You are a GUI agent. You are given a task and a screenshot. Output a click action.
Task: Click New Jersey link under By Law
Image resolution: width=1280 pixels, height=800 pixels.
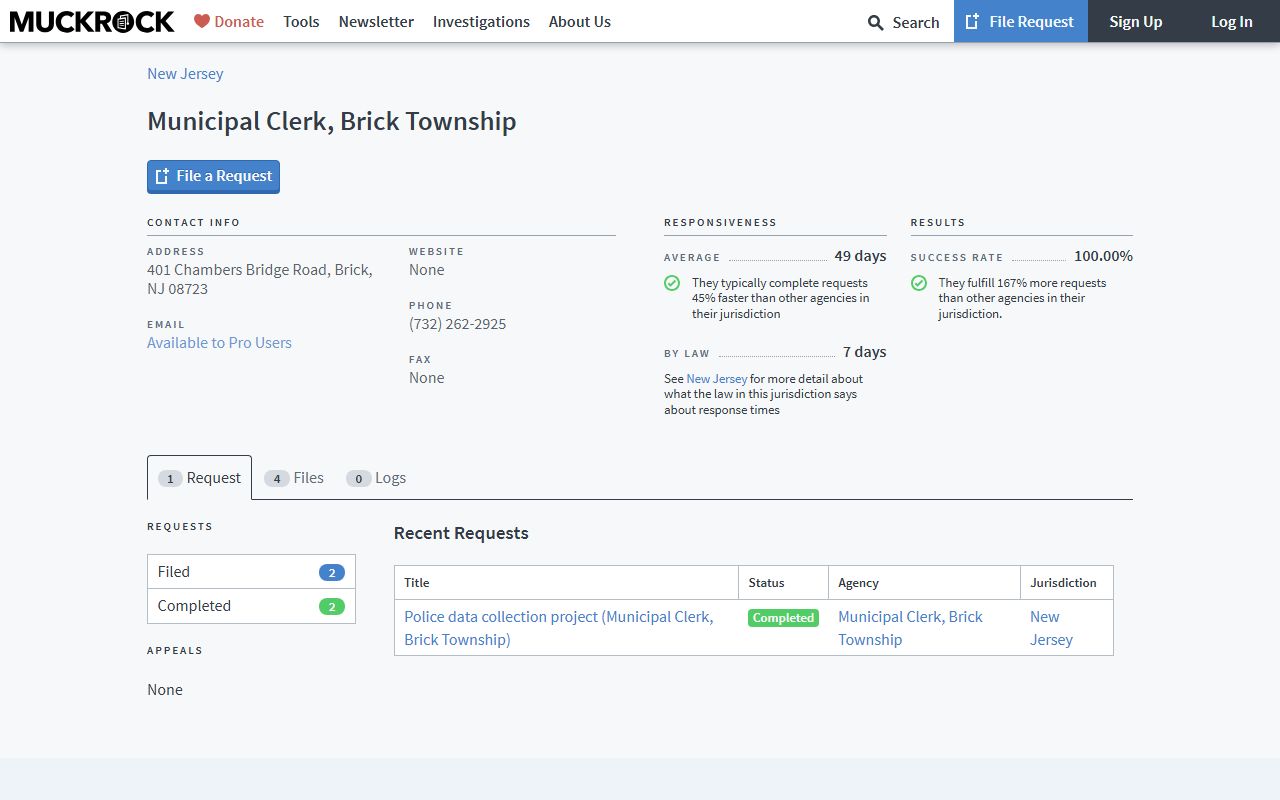coord(716,379)
